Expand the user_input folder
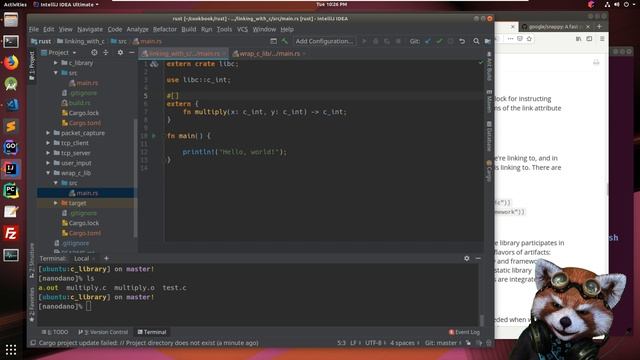Image resolution: width=640 pixels, height=360 pixels. coord(49,163)
